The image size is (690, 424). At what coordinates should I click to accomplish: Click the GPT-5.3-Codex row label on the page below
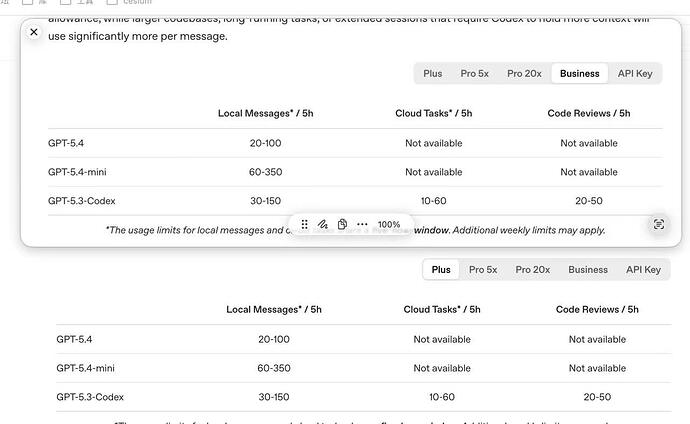(90, 397)
